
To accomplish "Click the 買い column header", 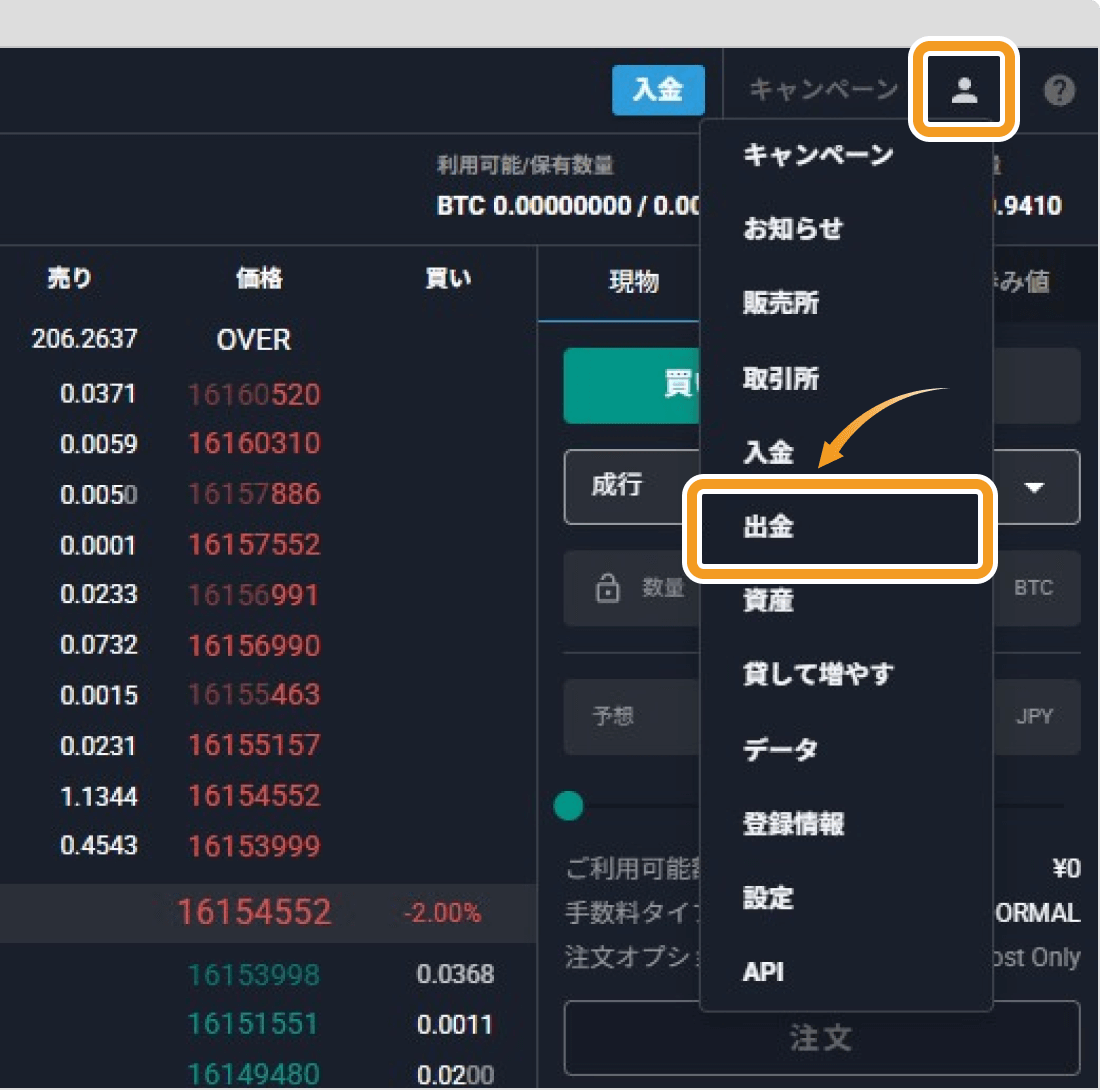I will click(448, 278).
